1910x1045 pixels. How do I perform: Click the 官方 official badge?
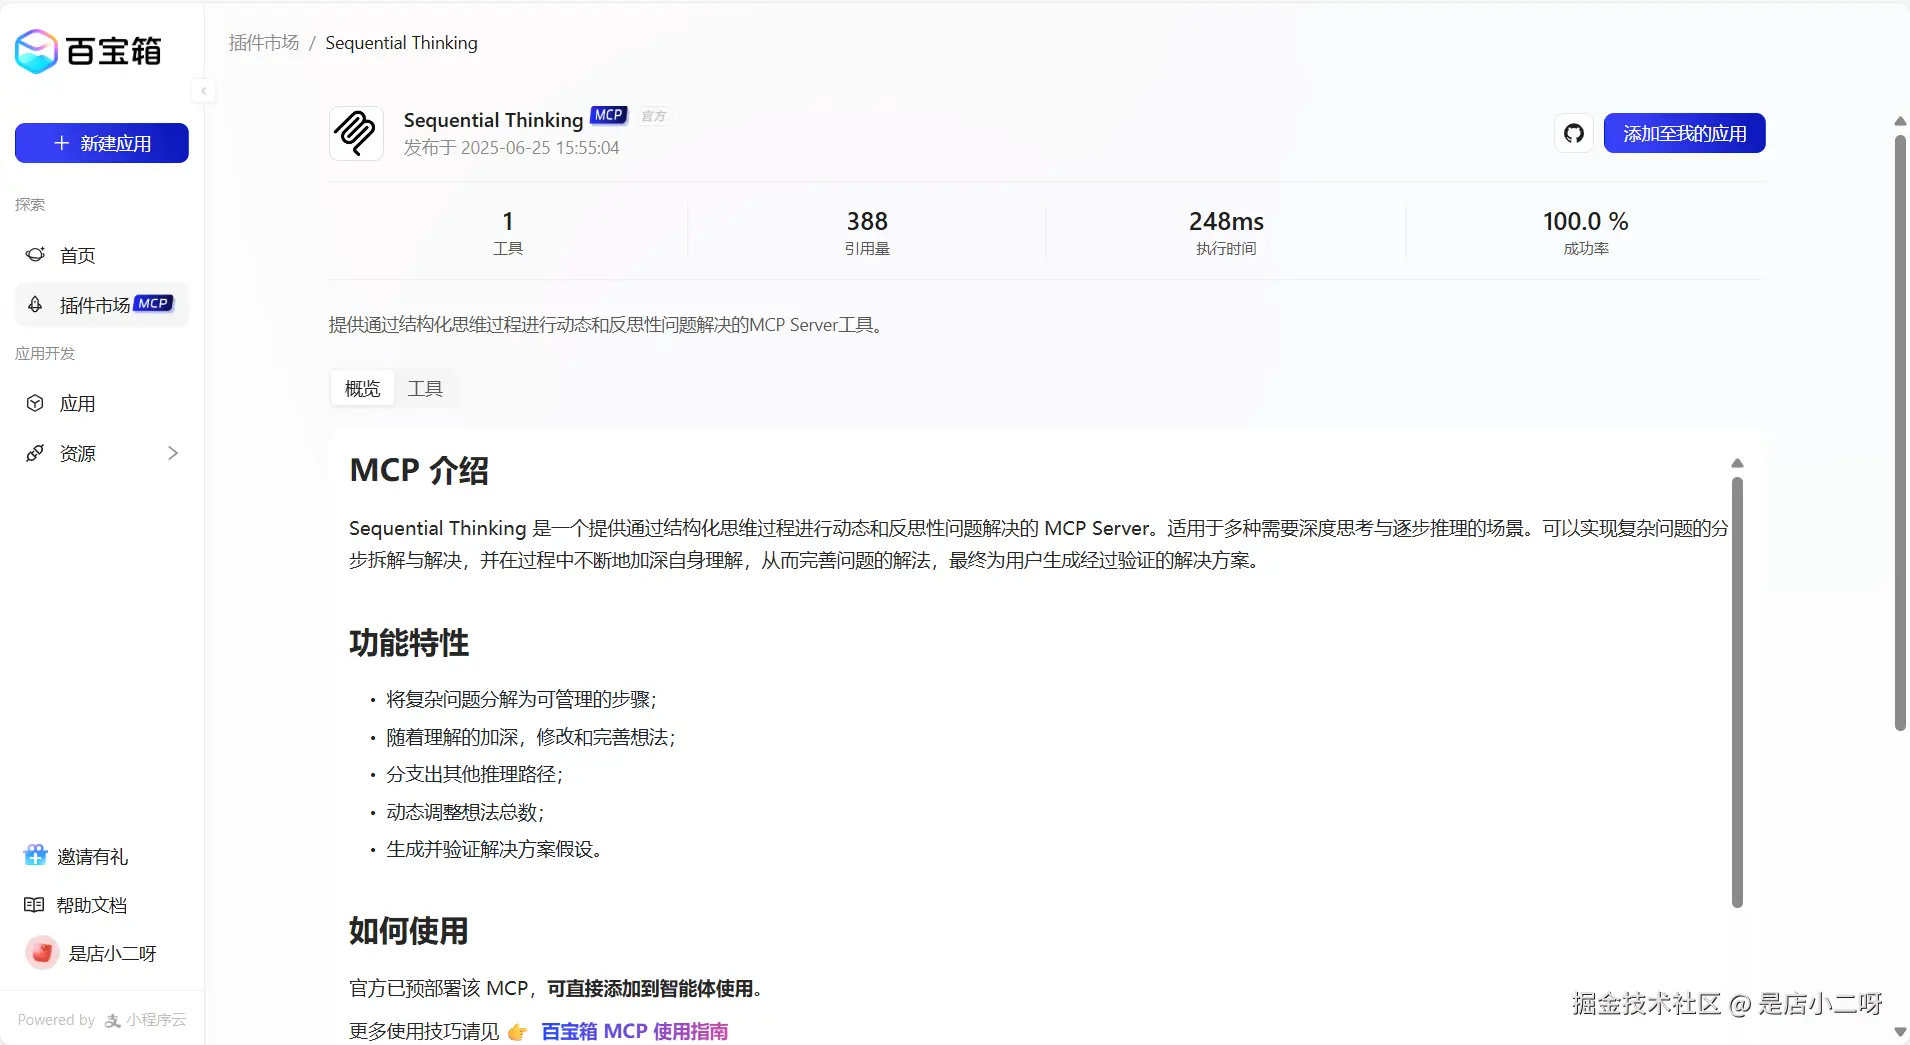pyautogui.click(x=654, y=116)
